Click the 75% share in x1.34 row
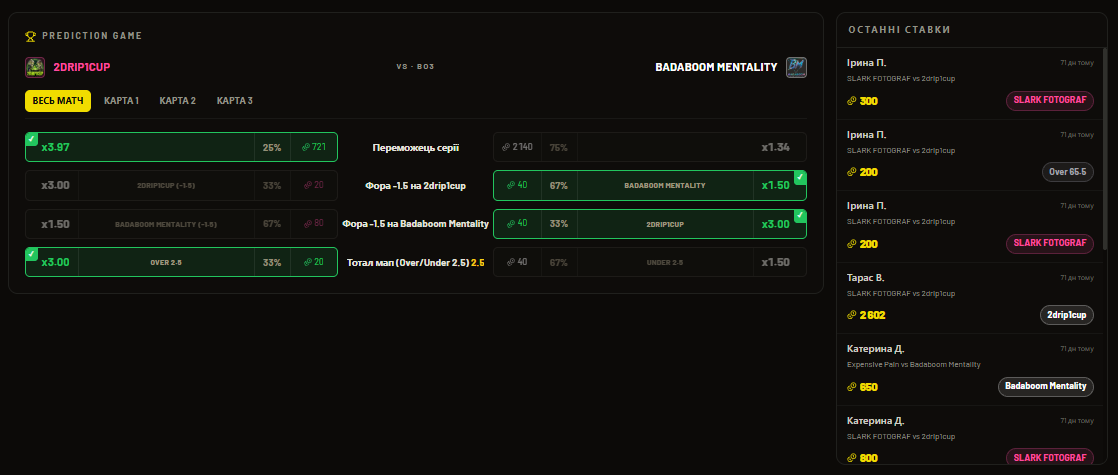 pos(559,148)
